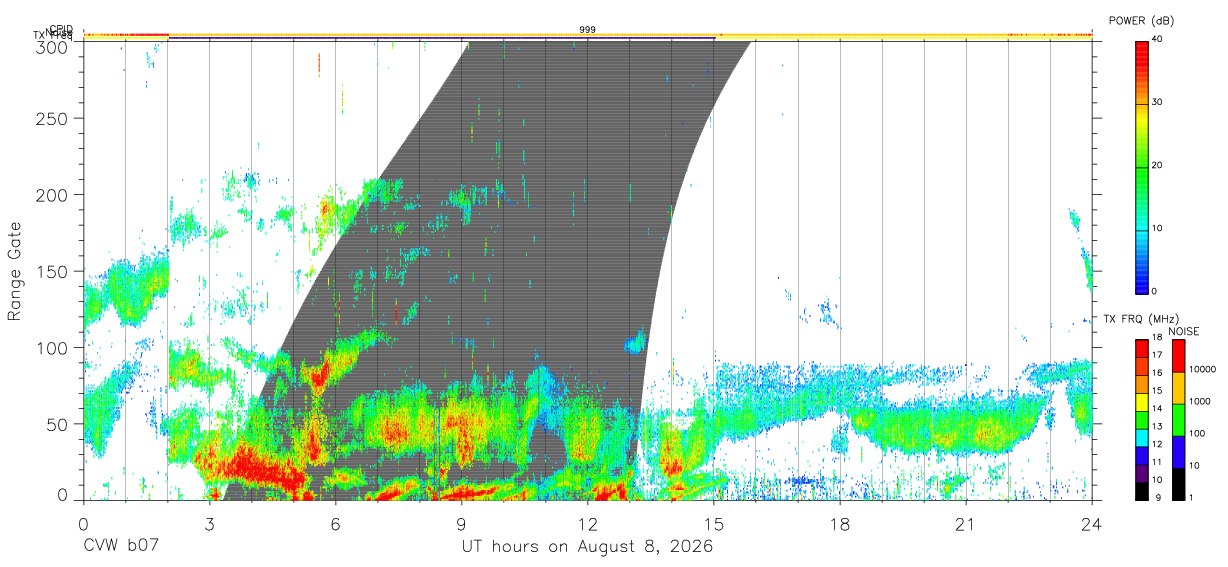
Task: Click the red NOISE swatch above 10000
Action: (1178, 356)
